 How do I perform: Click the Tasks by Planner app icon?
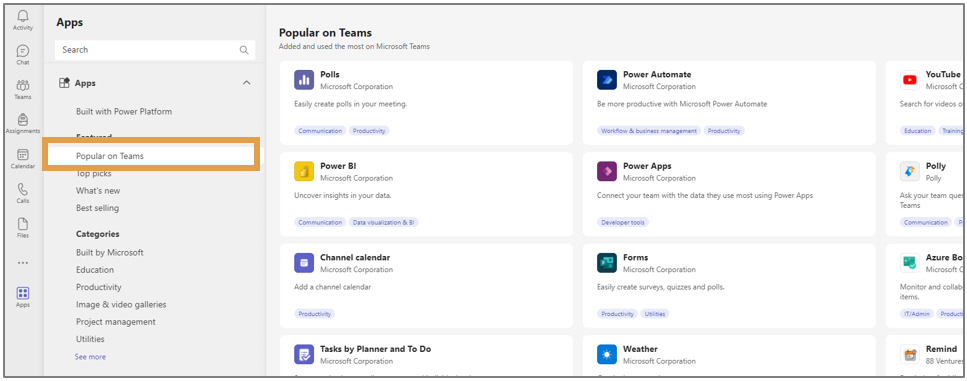[x=304, y=354]
